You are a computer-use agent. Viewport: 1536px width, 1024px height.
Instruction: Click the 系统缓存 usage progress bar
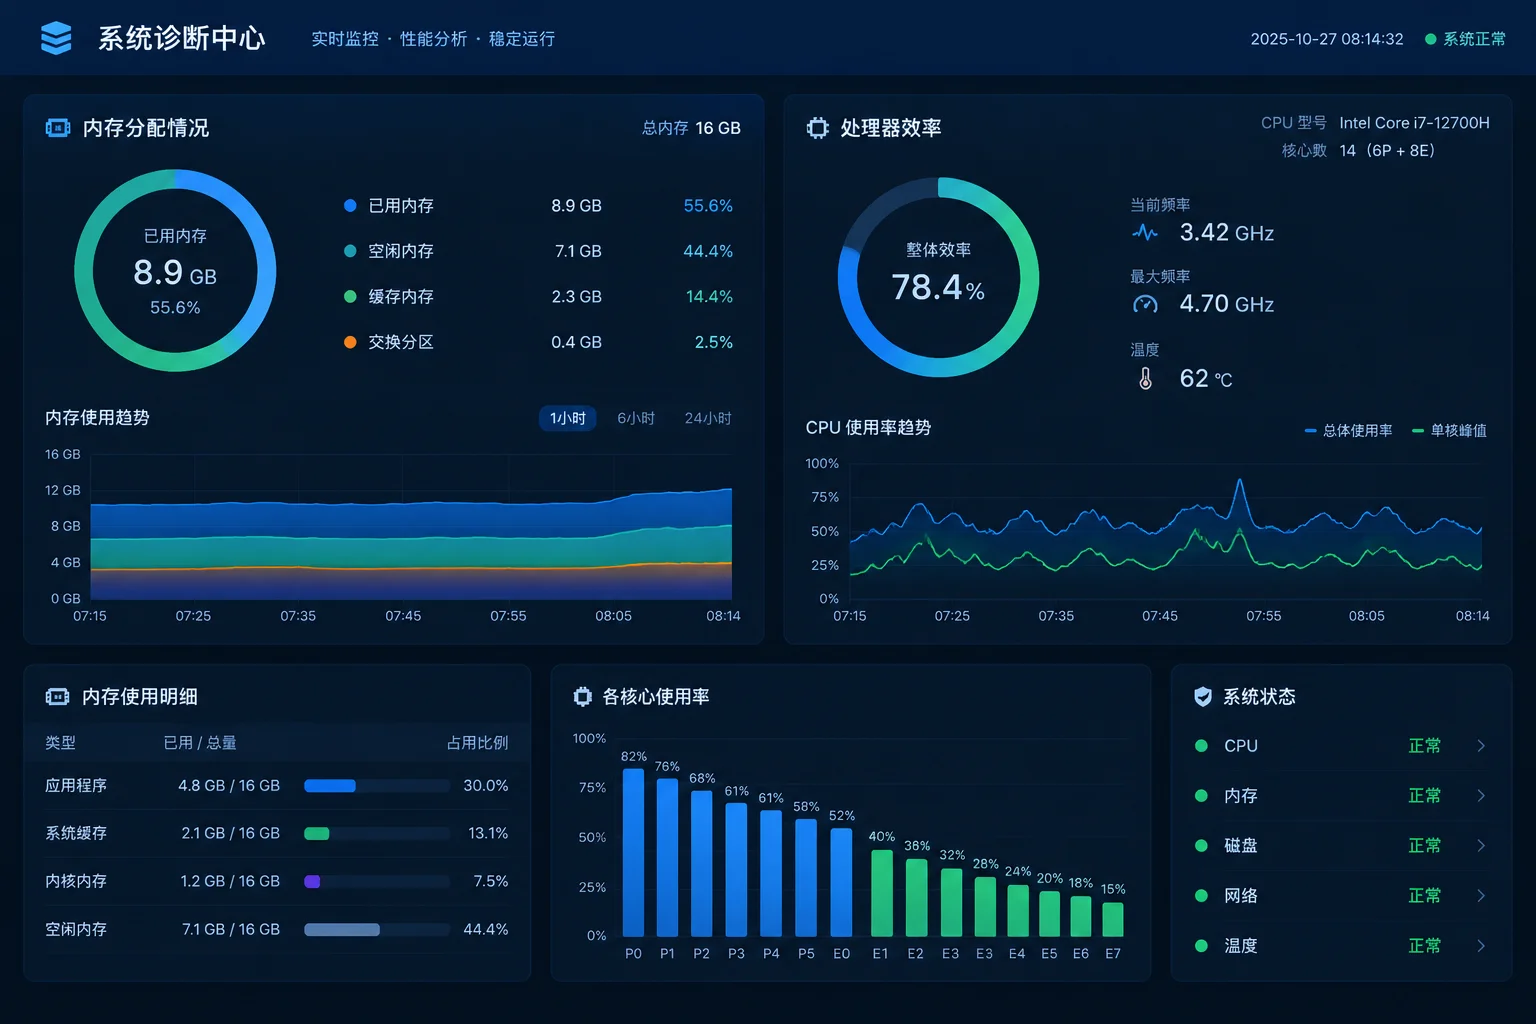[377, 834]
